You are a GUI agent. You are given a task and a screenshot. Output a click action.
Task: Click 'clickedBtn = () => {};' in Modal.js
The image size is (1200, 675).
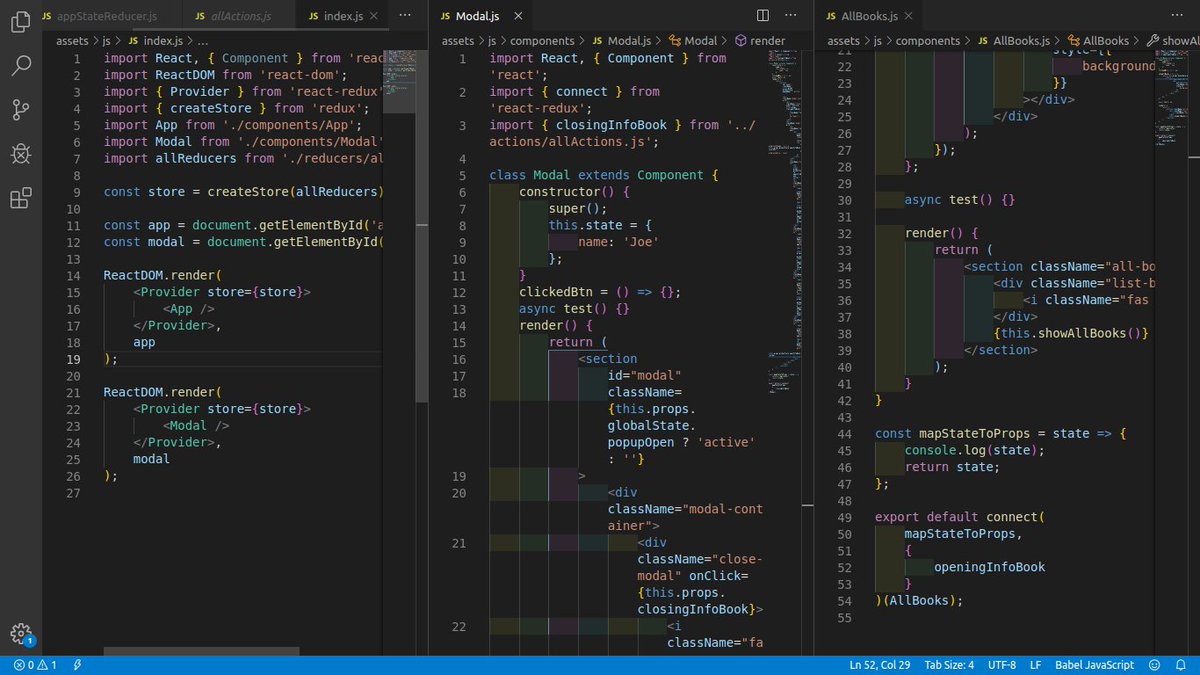click(x=599, y=293)
